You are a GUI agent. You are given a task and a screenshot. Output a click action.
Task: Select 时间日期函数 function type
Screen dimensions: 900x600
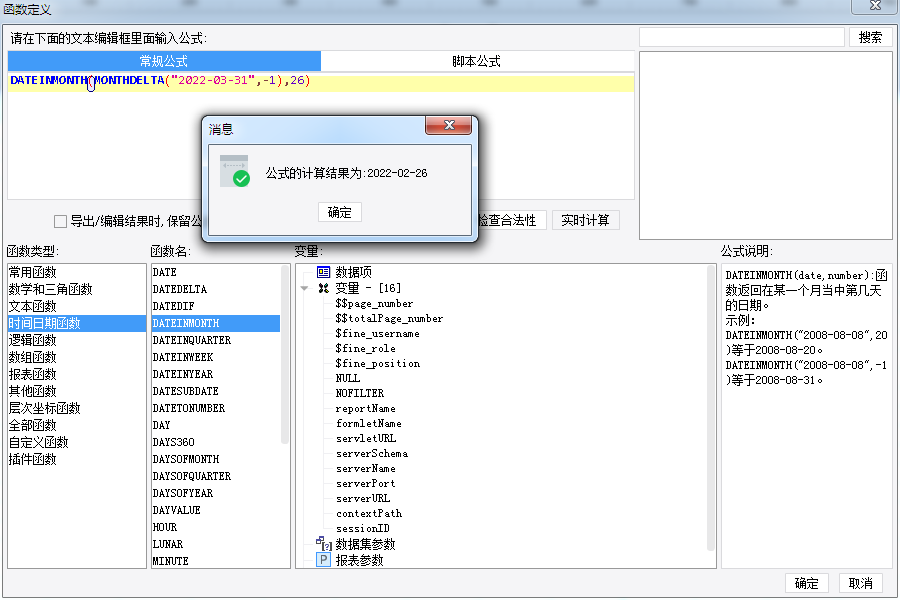[x=77, y=323]
